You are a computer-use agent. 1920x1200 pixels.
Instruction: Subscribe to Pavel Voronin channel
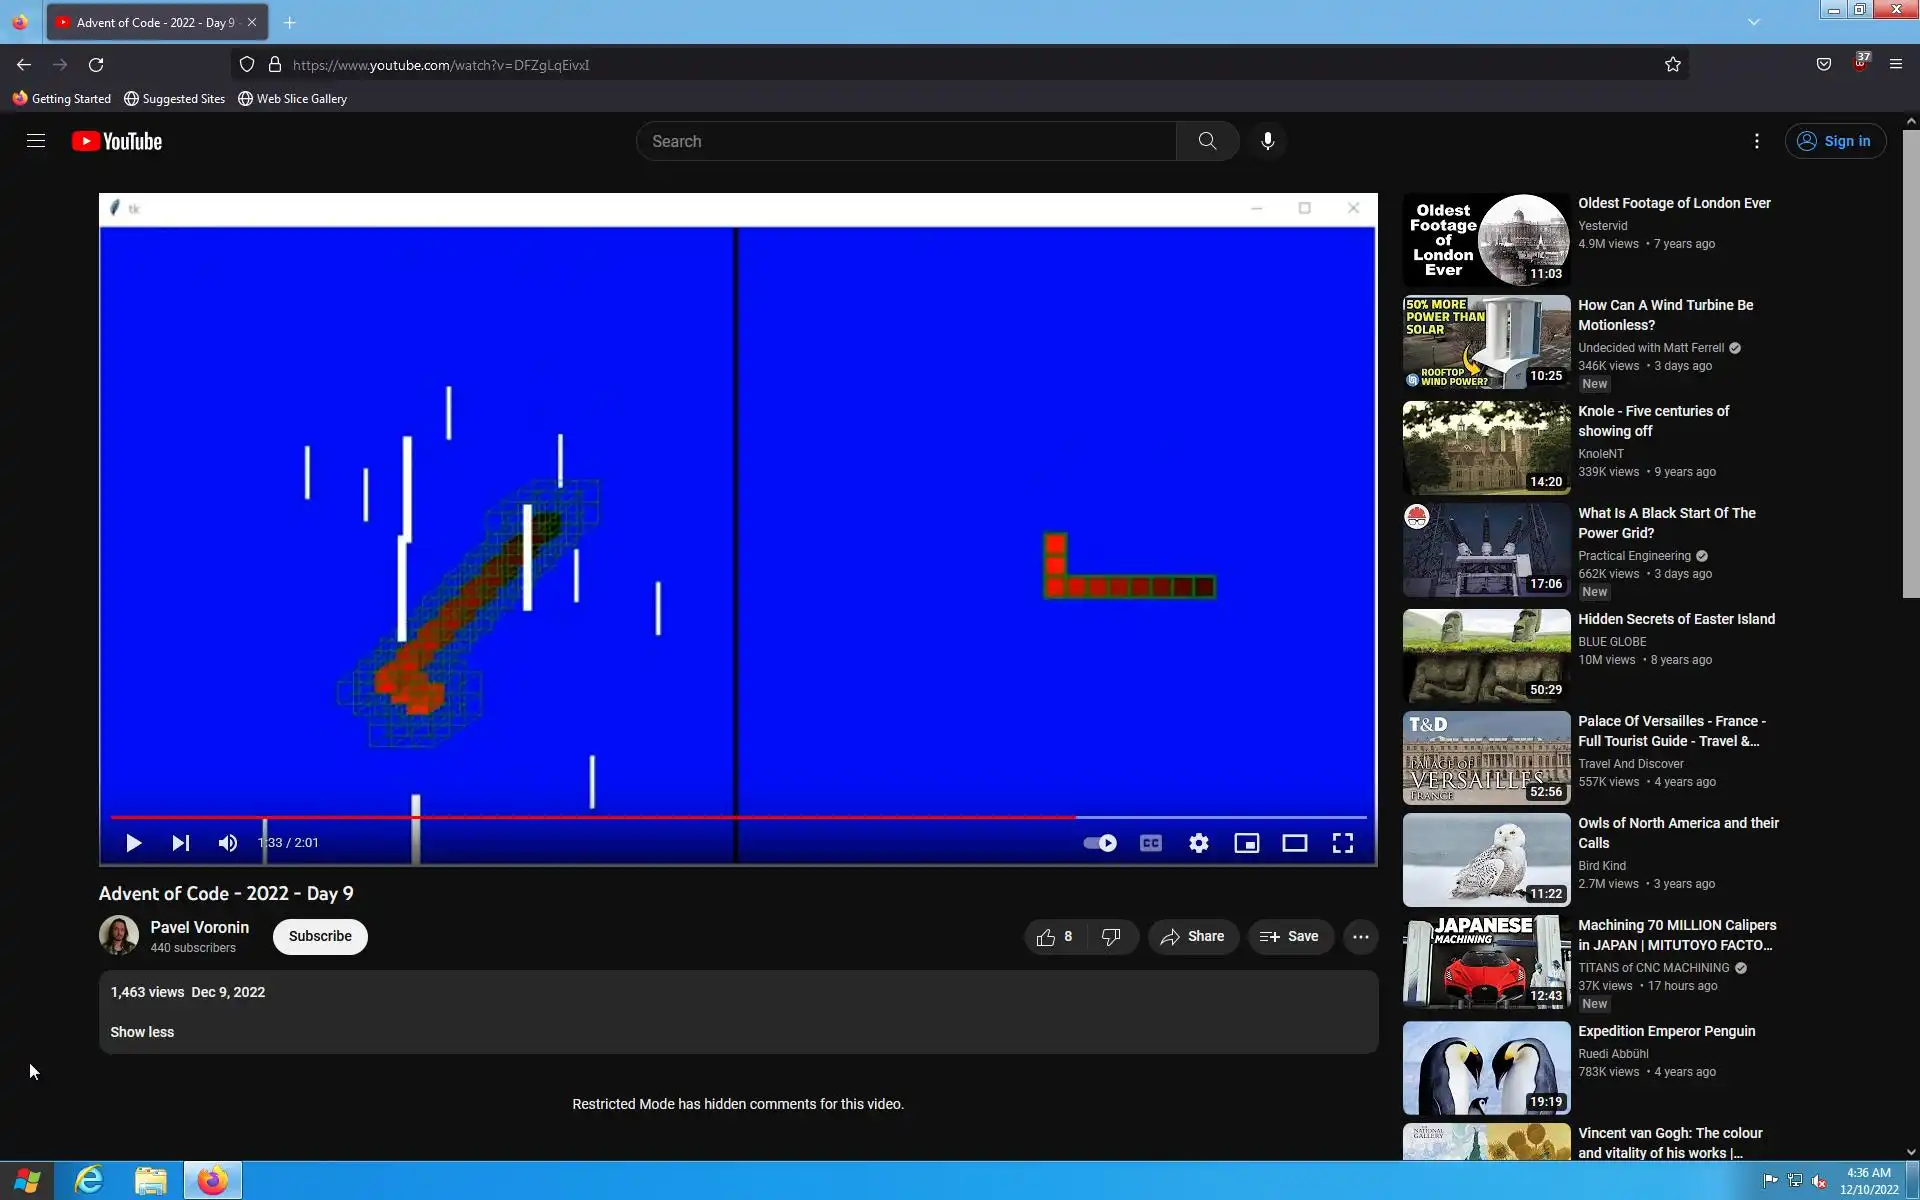point(320,936)
